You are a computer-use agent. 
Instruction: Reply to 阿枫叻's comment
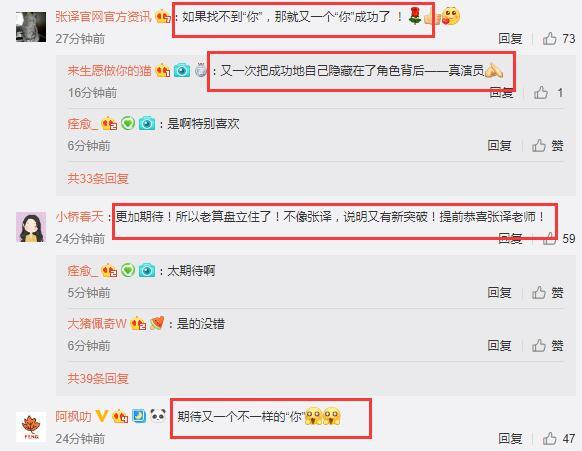coord(510,438)
